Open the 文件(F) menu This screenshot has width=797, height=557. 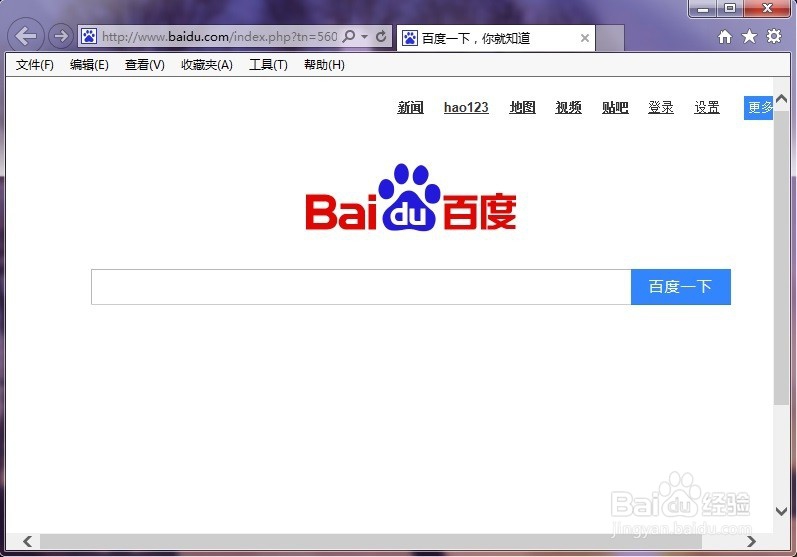35,65
